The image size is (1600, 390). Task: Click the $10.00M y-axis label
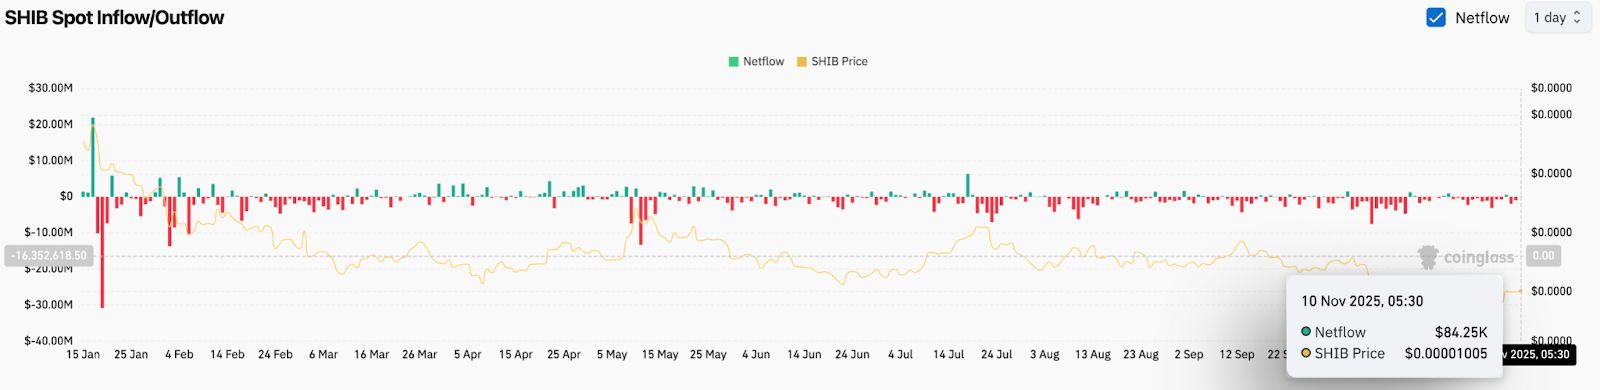coord(51,160)
